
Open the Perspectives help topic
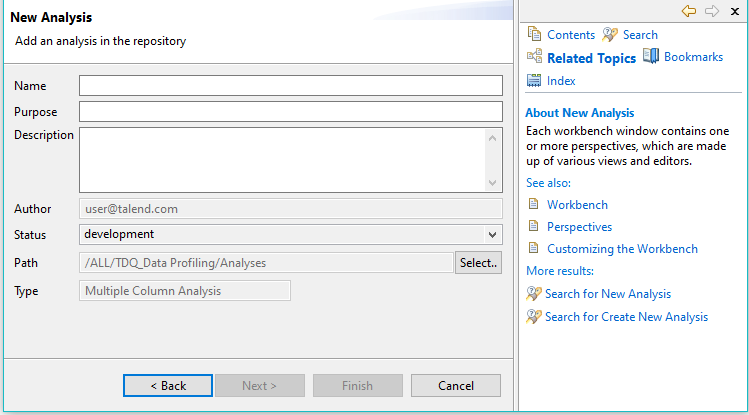[579, 227]
